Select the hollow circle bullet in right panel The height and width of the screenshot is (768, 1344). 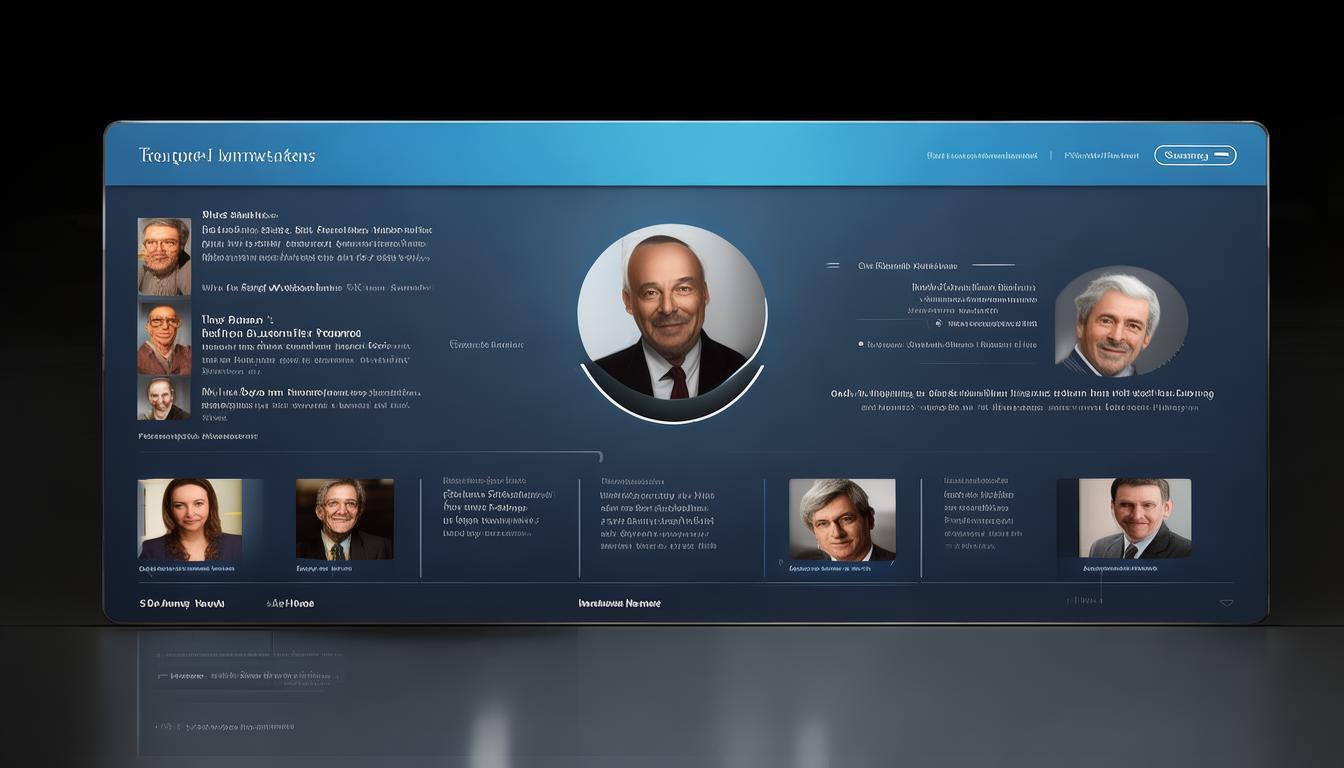pos(938,323)
